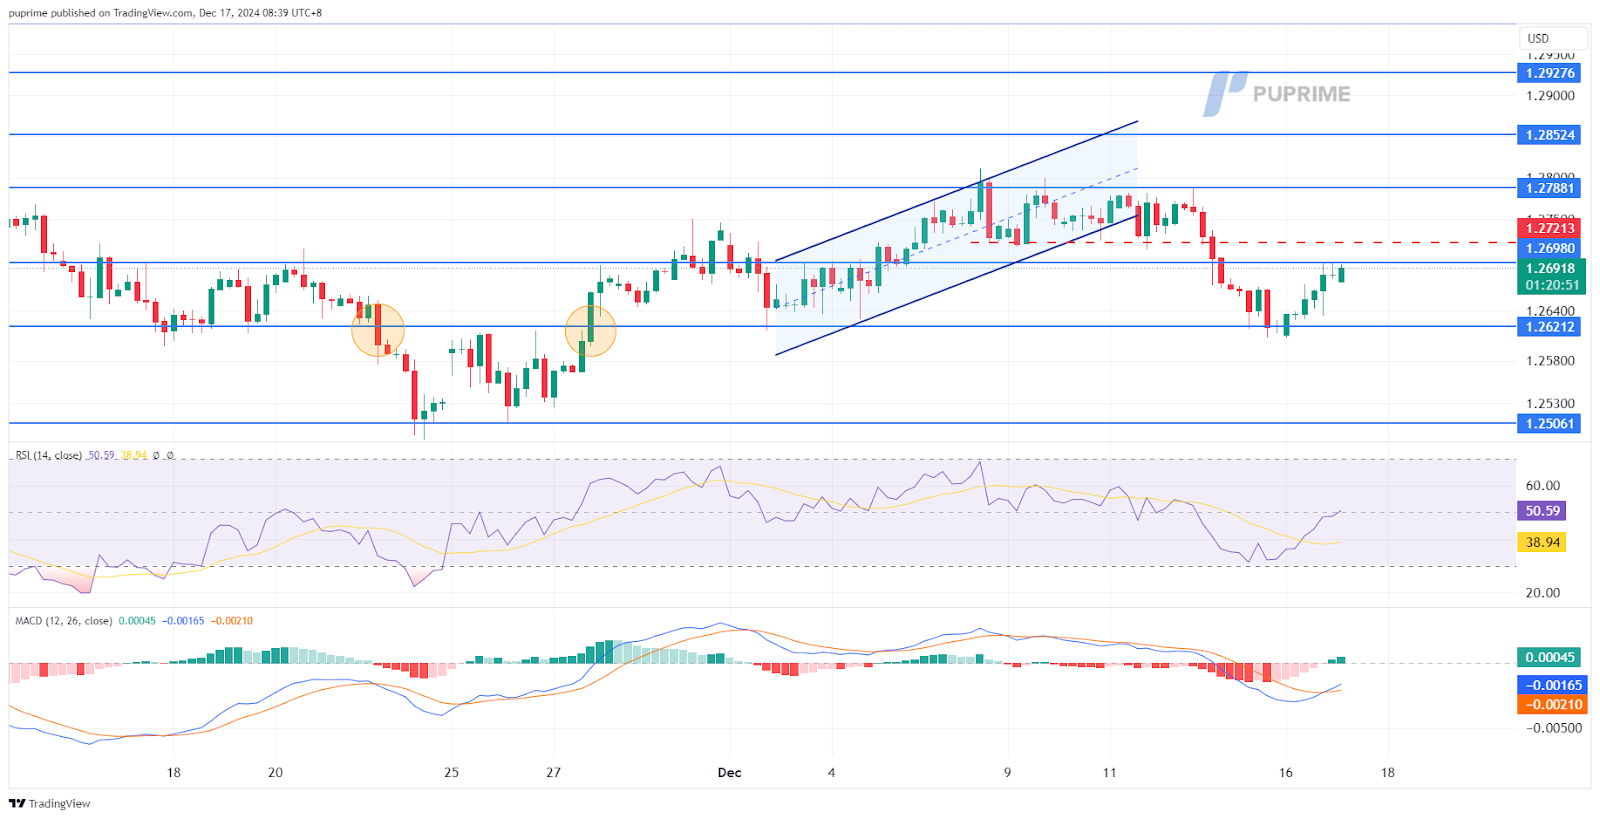Click the purple RSI value badge 50.59 on the scale
Screen dimensions: 1600x819
tap(1542, 510)
